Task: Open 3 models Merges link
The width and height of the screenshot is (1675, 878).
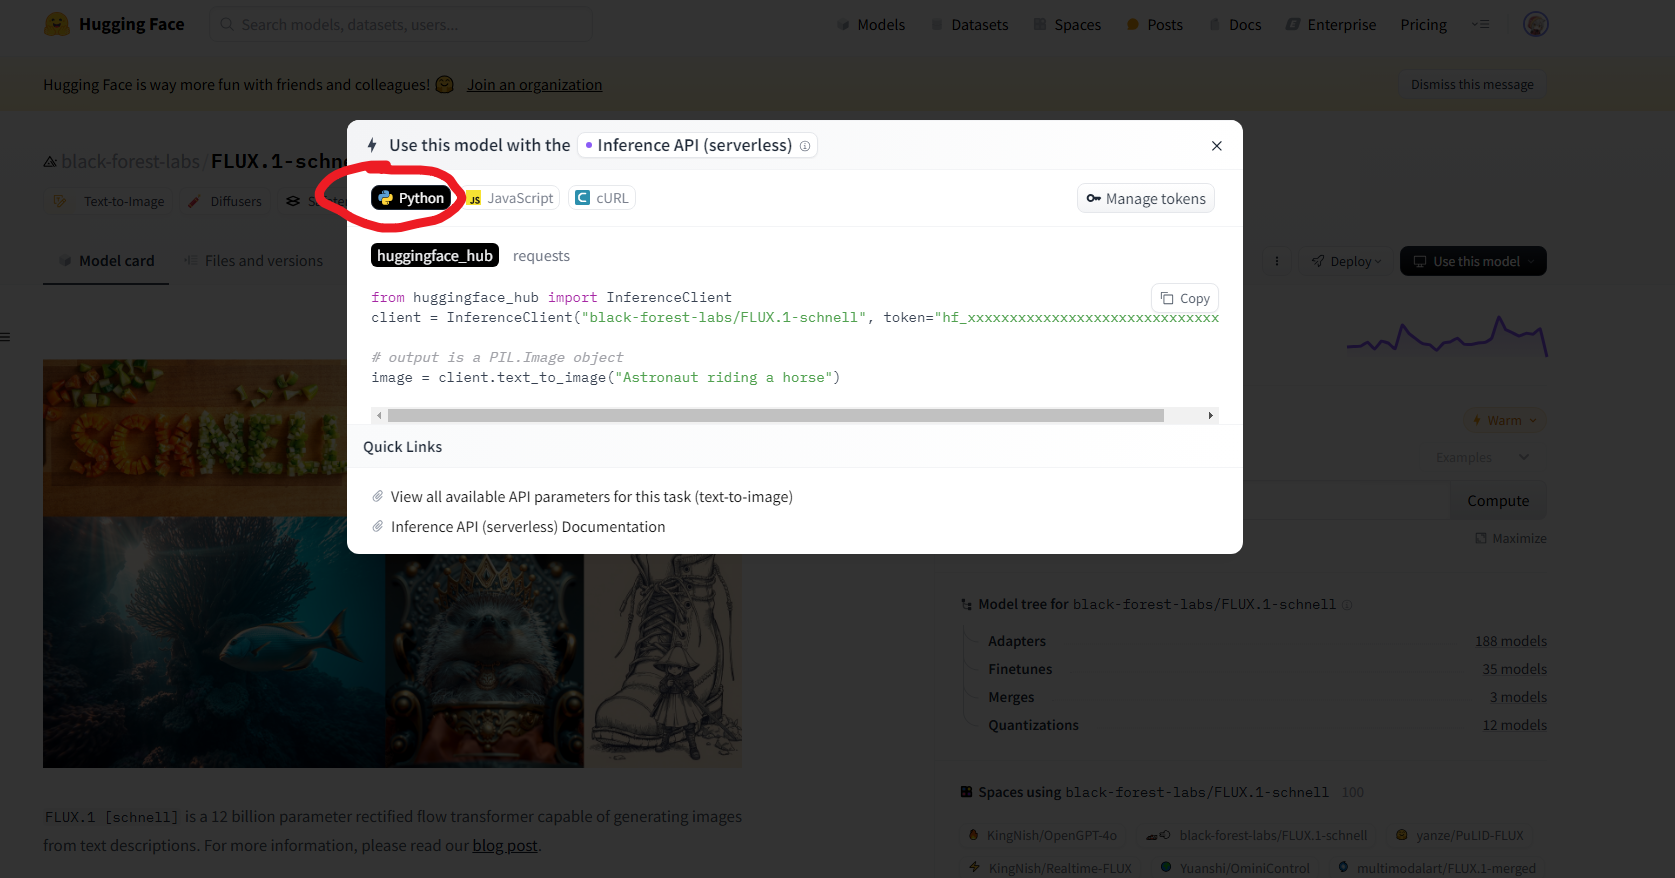Action: [x=1518, y=697]
